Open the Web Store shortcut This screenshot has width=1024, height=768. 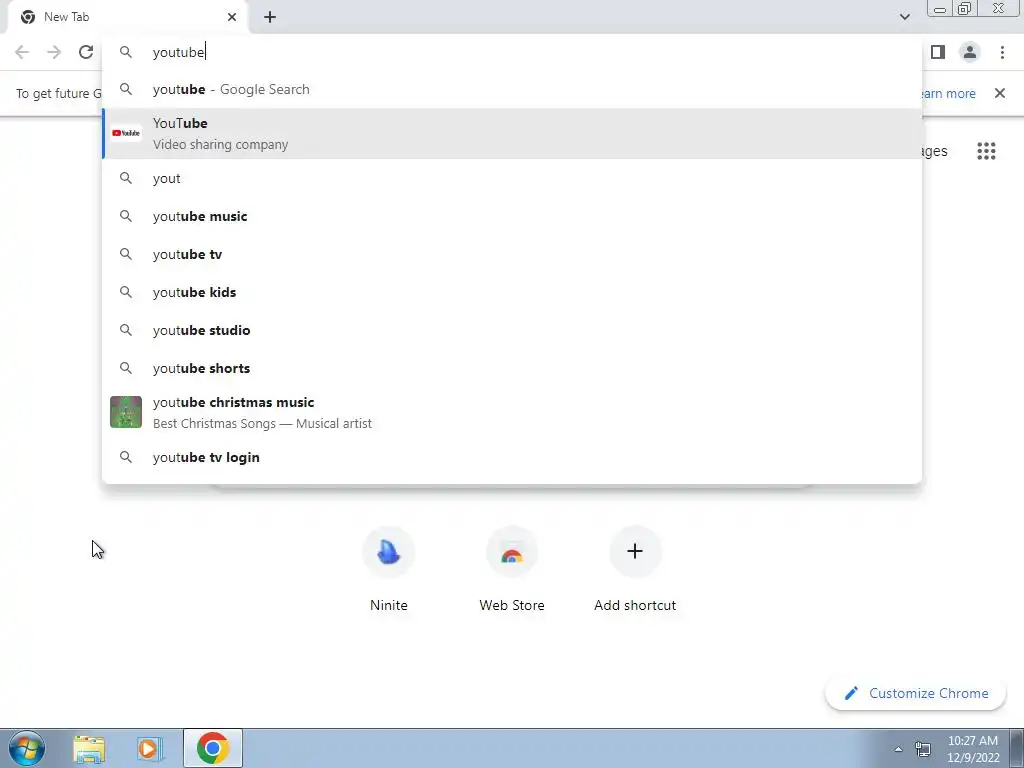[512, 569]
